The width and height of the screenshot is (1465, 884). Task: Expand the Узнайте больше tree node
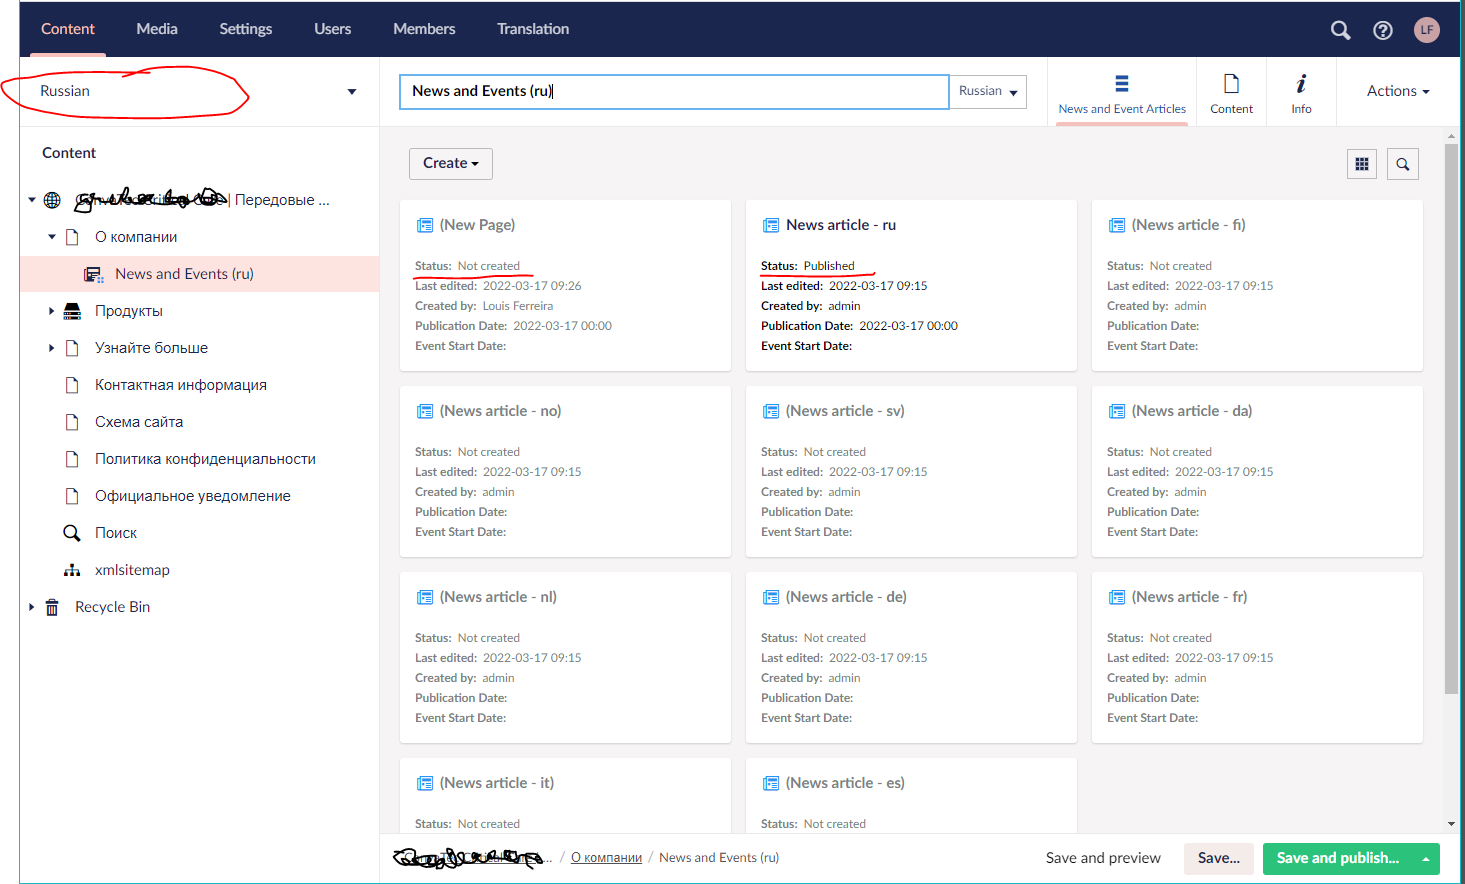52,348
